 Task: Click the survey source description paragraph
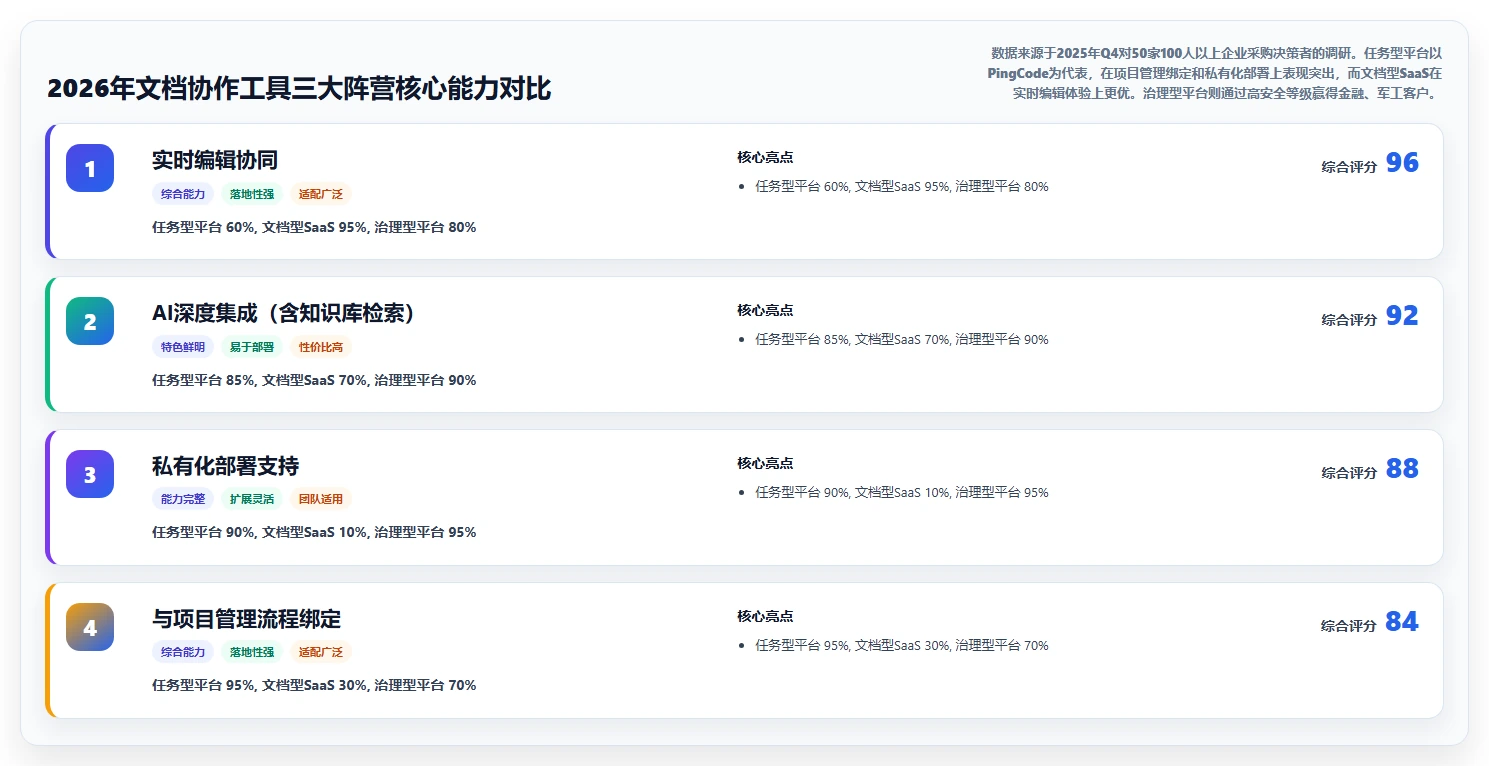pyautogui.click(x=1213, y=73)
